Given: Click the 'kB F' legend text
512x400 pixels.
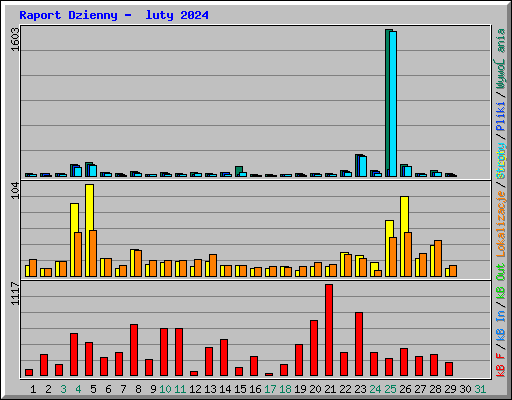Looking at the screenshot, I should click(x=501, y=365).
